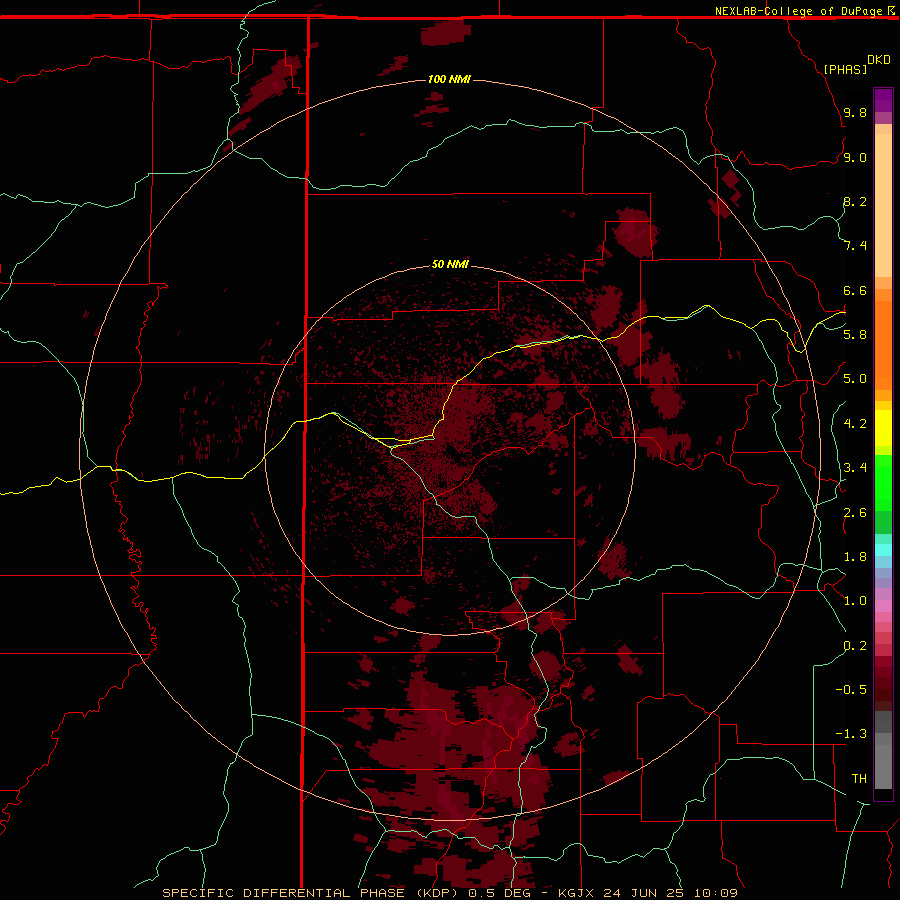
Task: Click the TH threshold label
Action: pos(859,778)
